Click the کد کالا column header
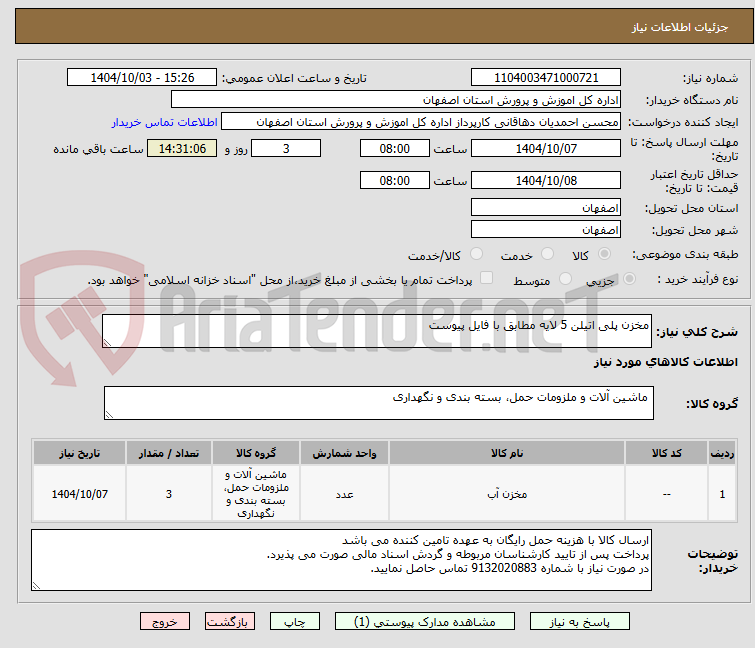The image size is (755, 648). coord(666,453)
